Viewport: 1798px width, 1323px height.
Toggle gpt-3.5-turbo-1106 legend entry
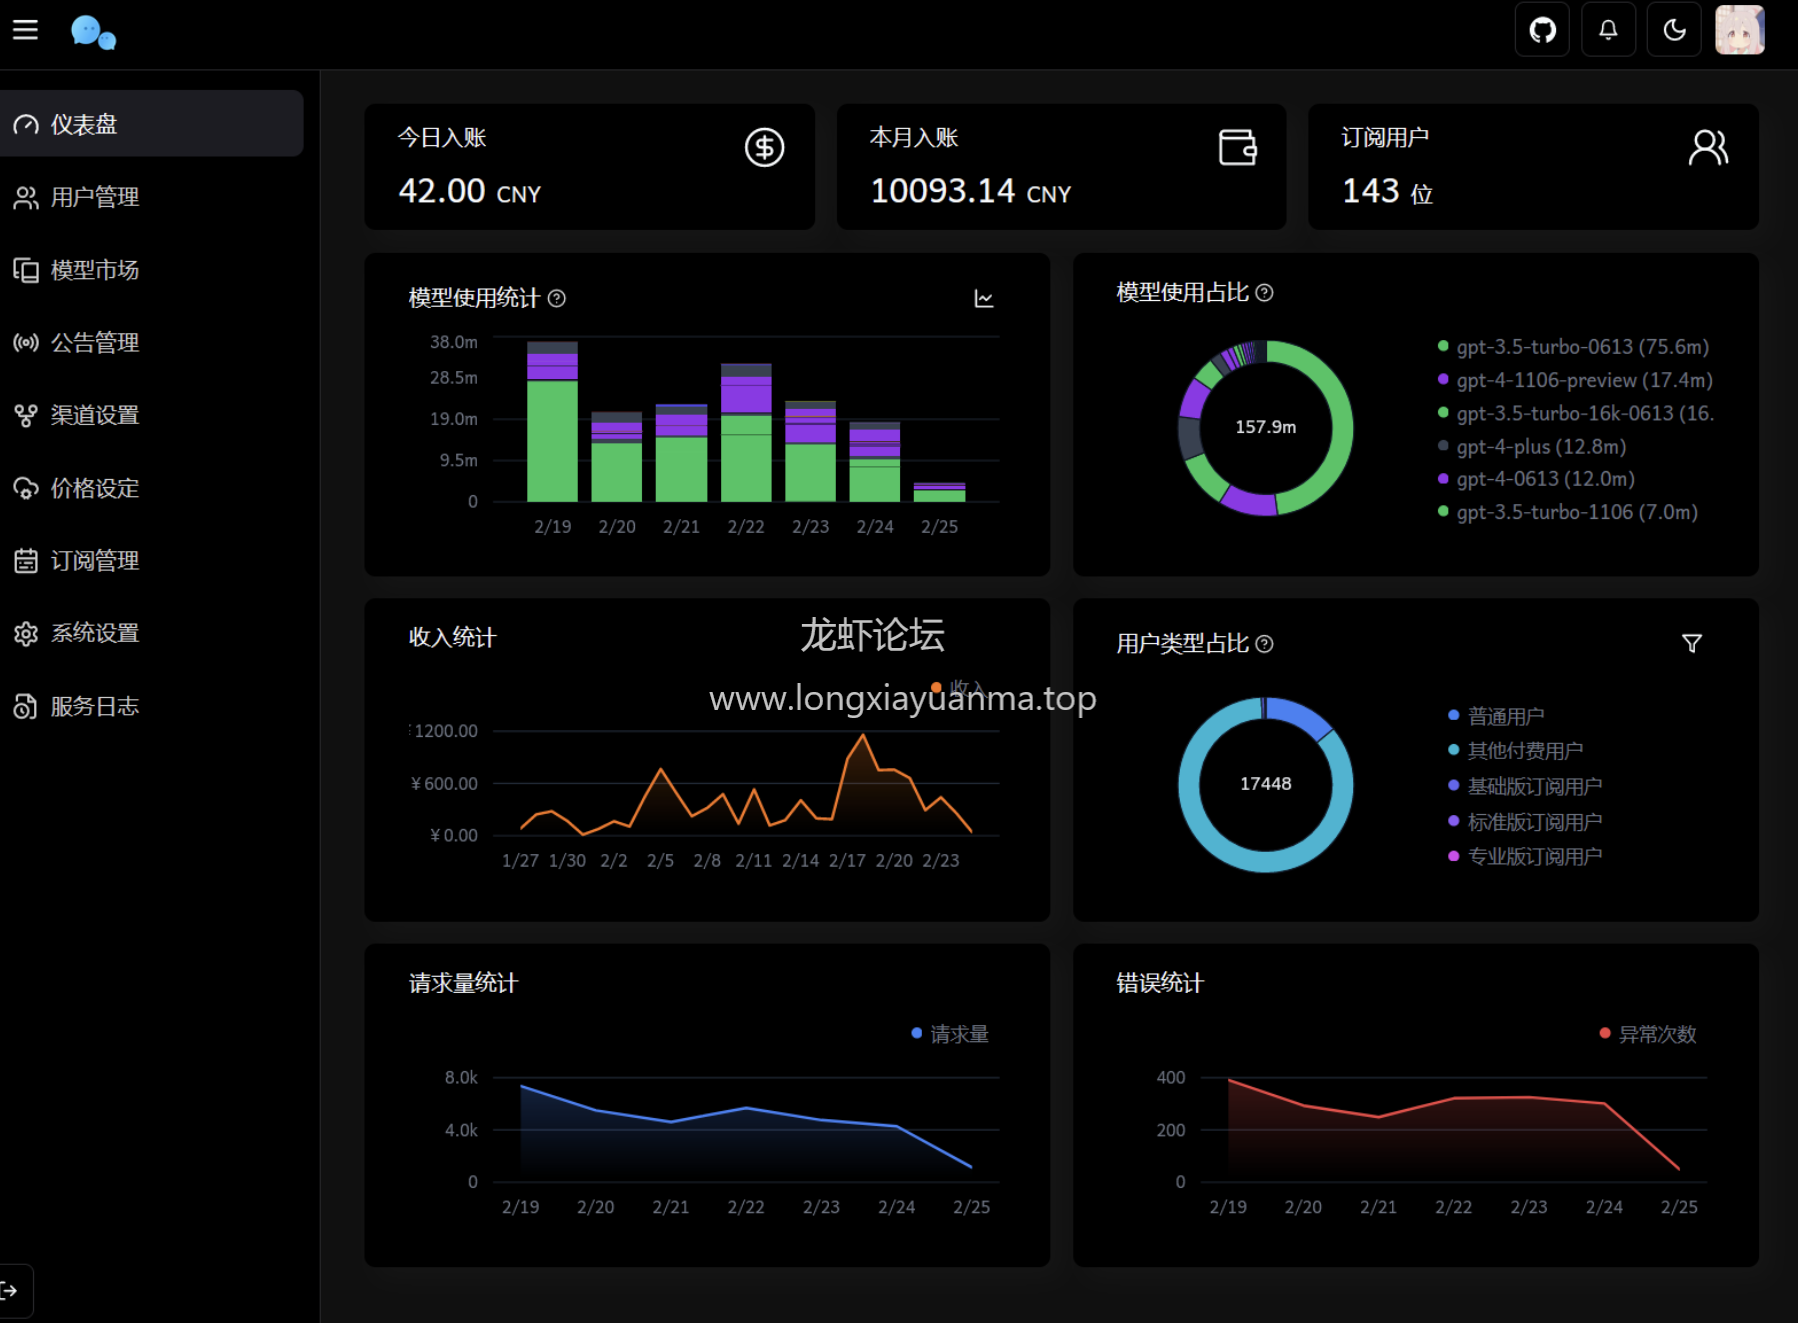[1567, 512]
